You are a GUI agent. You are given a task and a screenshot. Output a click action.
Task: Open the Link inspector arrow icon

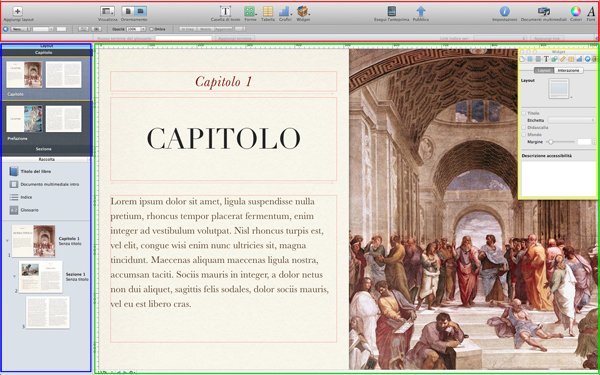point(587,59)
